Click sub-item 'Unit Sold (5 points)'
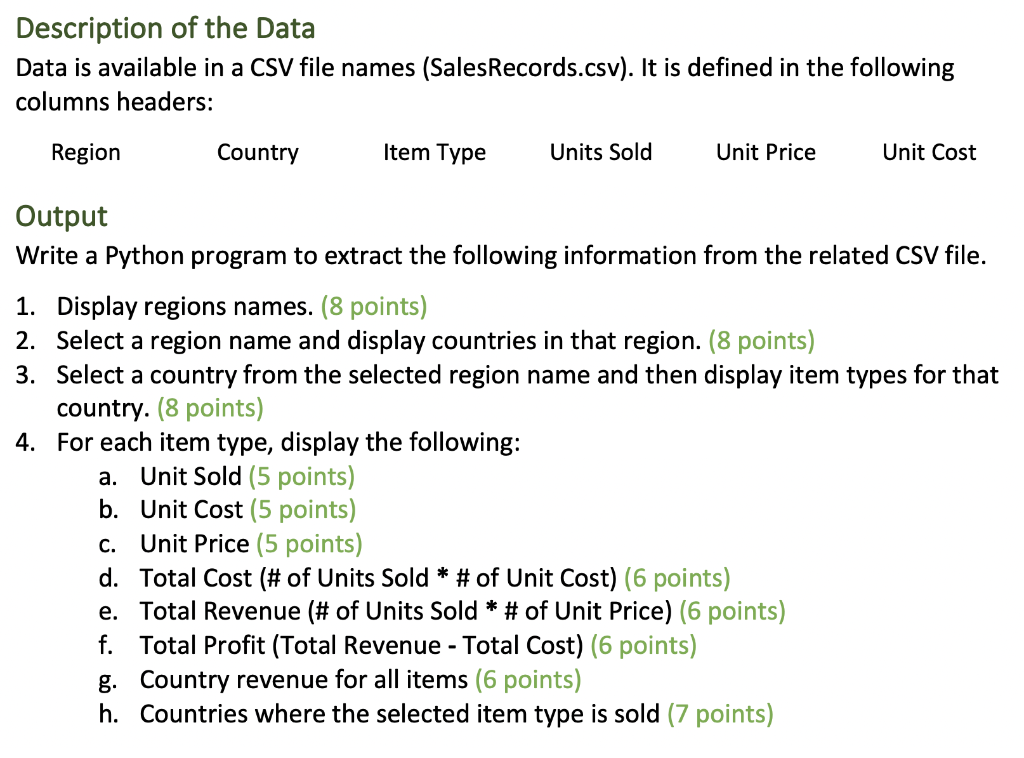 coord(248,477)
